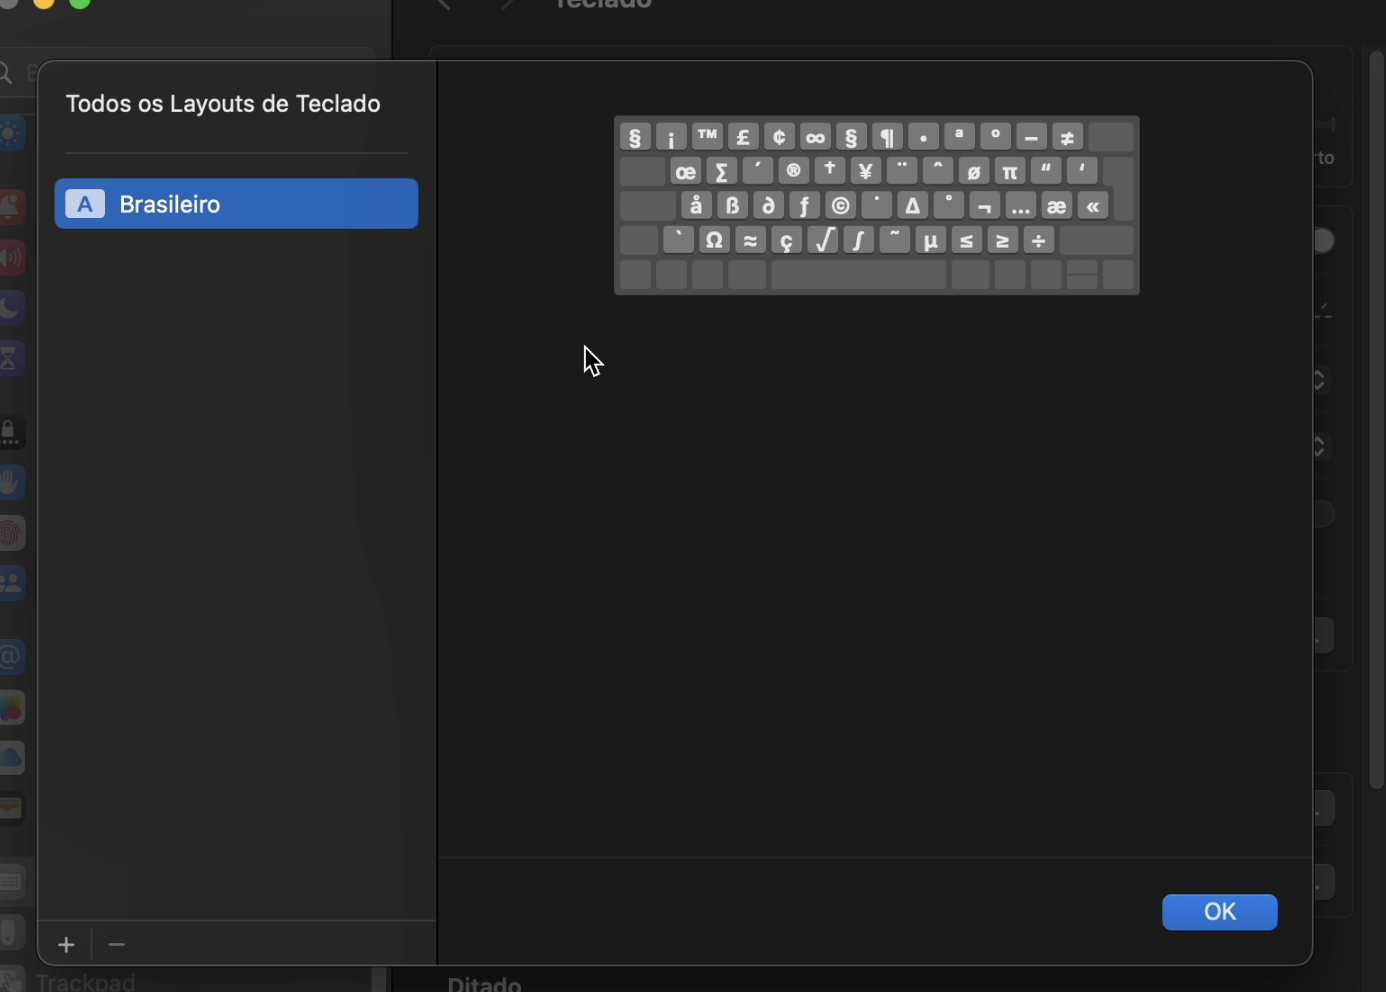Image resolution: width=1386 pixels, height=992 pixels.
Task: Click the inverted exclamation ¡ key in preview
Action: [x=671, y=137]
